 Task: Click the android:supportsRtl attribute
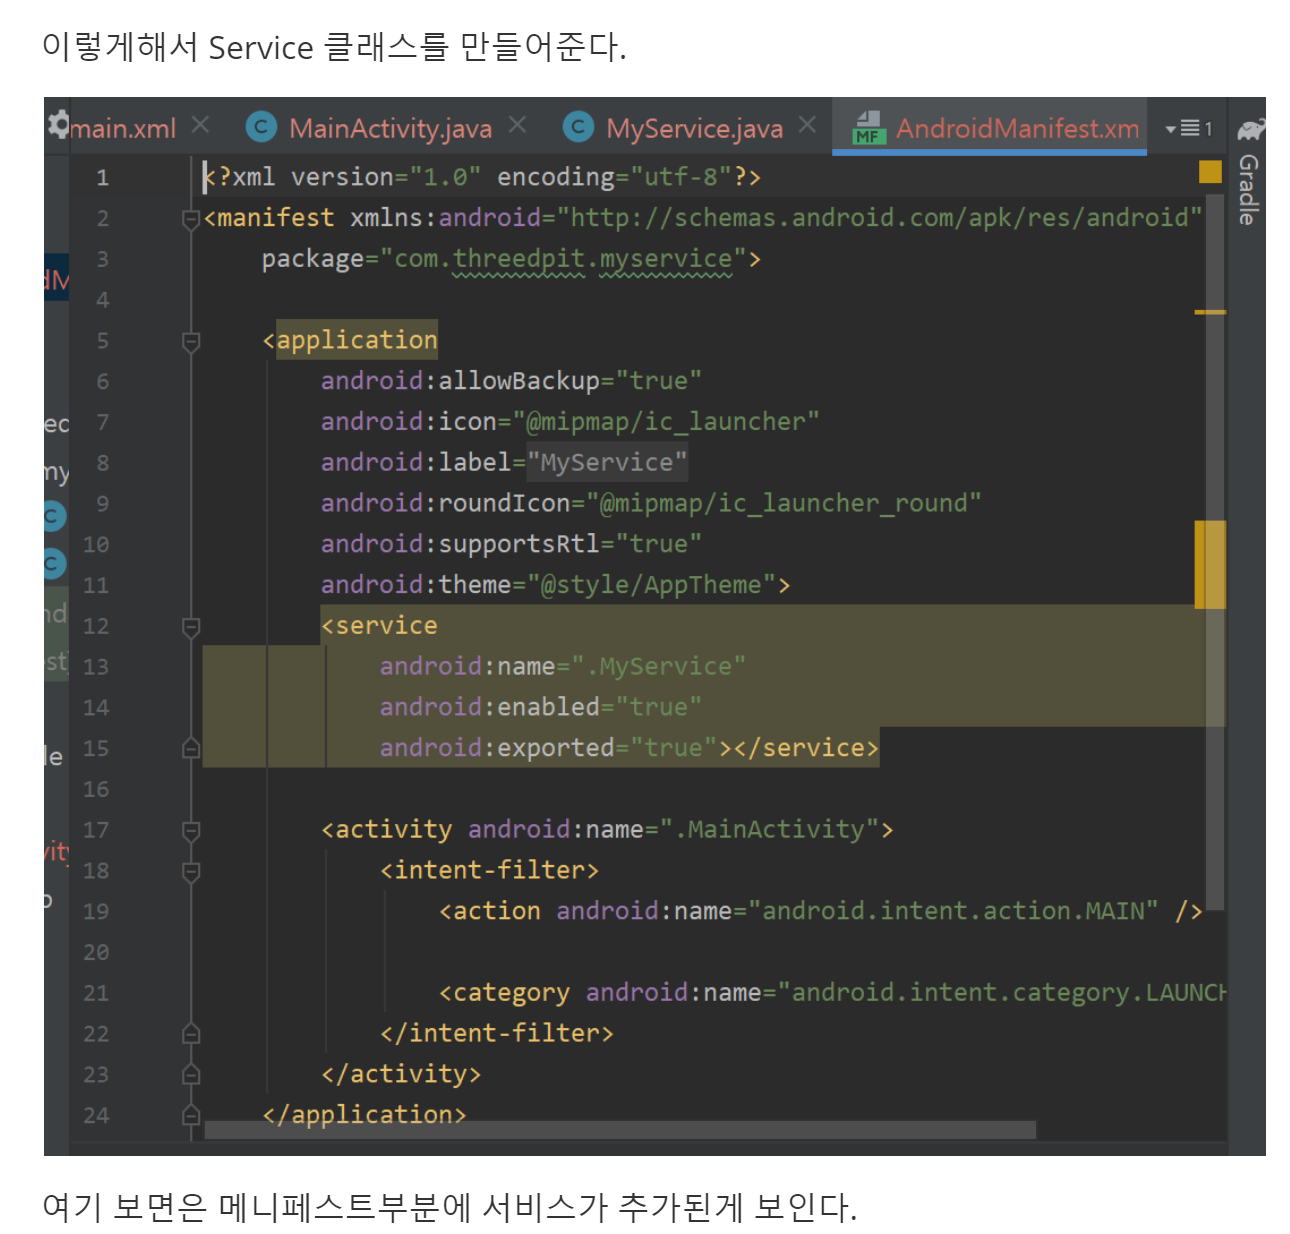click(x=460, y=544)
